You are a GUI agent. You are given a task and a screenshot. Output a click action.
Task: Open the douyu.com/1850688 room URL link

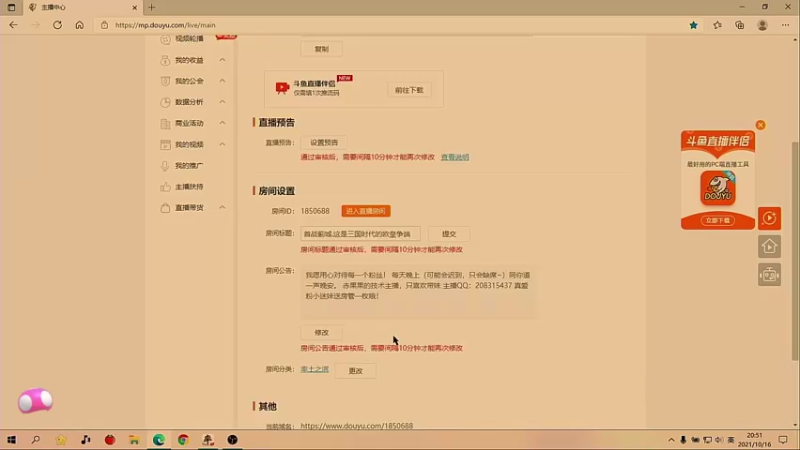click(x=357, y=426)
